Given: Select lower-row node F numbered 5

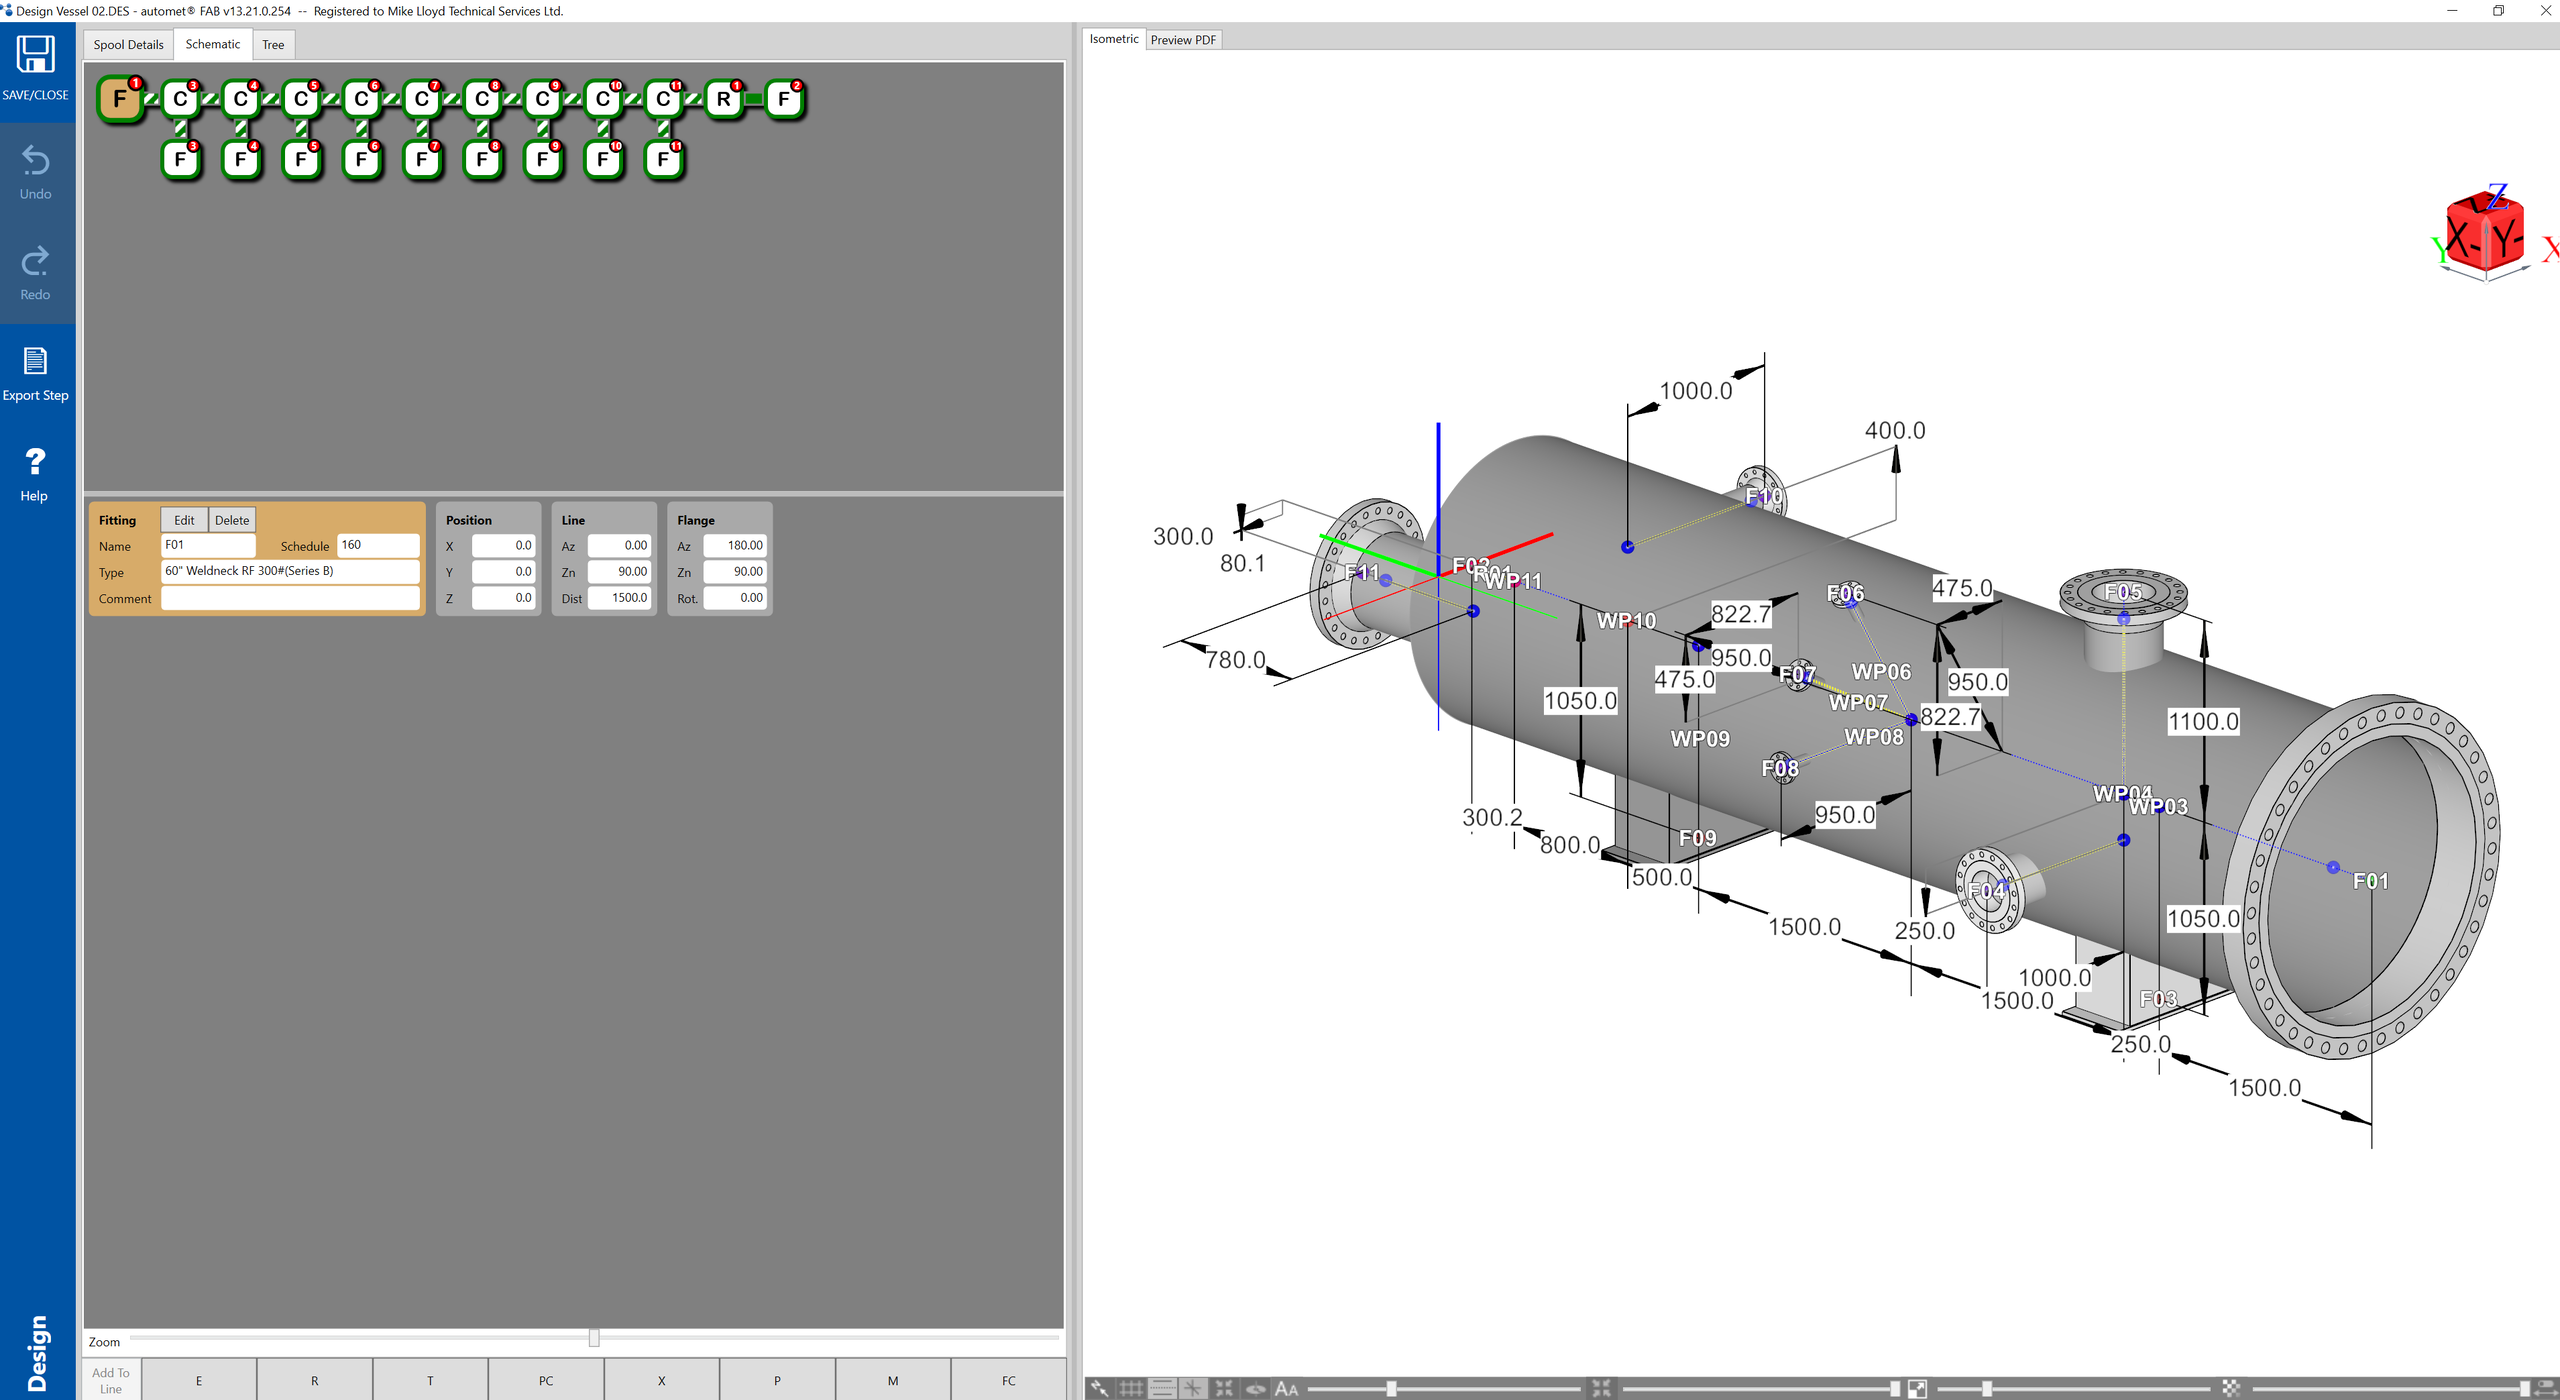Looking at the screenshot, I should click(x=301, y=159).
